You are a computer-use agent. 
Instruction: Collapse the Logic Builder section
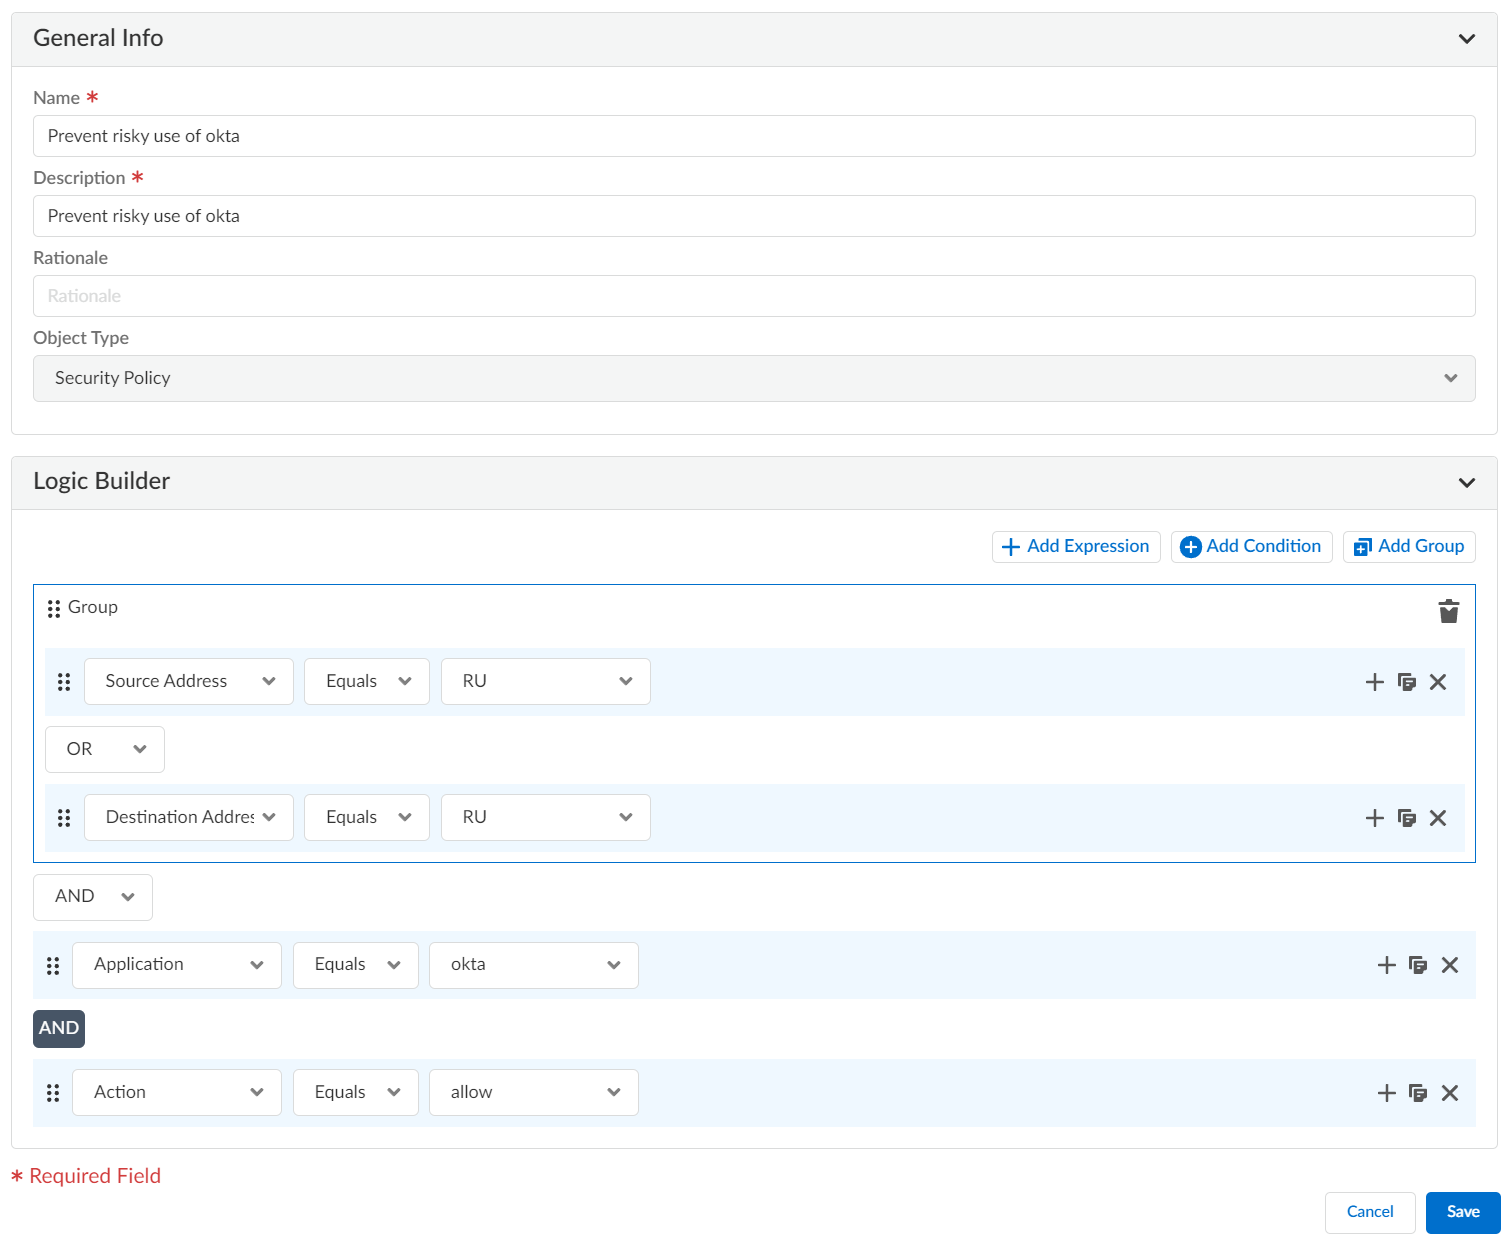point(1466,482)
